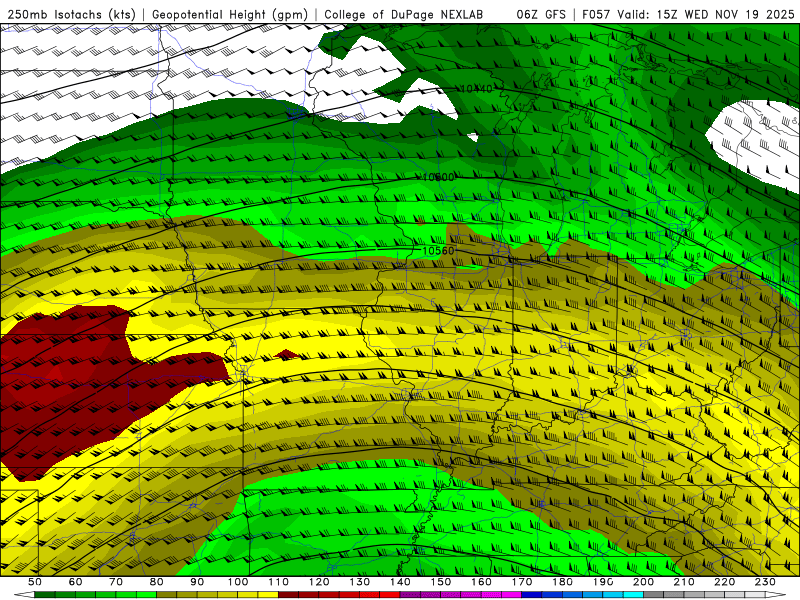The height and width of the screenshot is (600, 800).
Task: Click the 10440 height contour label
Action: point(476,89)
